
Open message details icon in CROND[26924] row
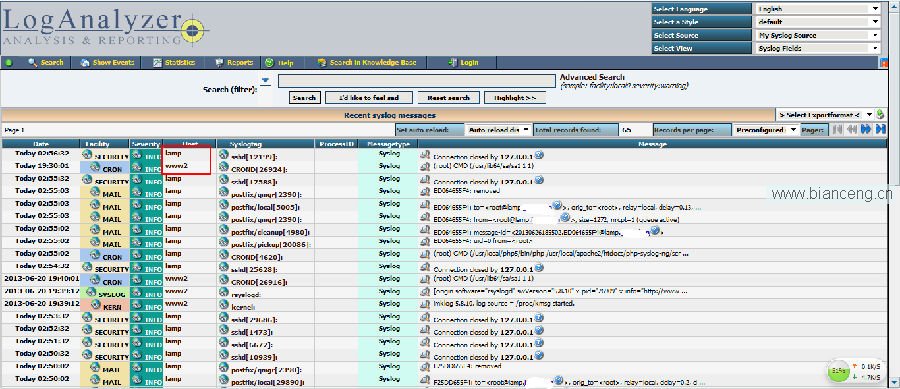425,167
